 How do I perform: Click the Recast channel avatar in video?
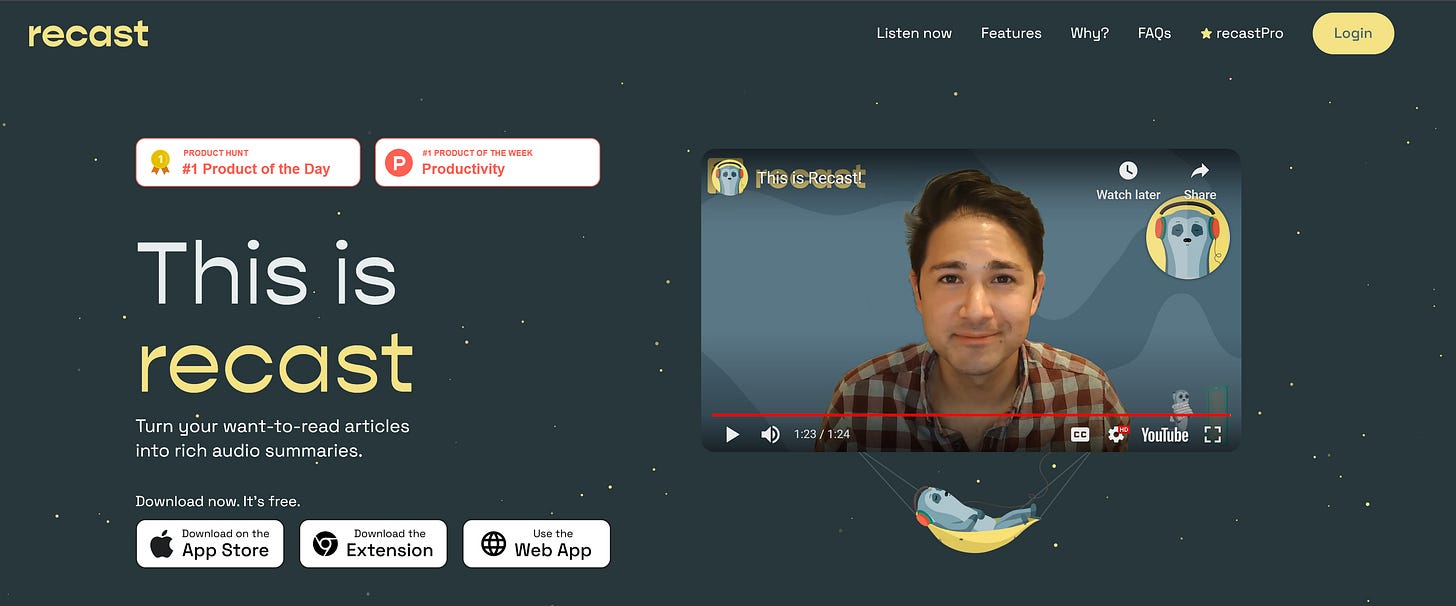(728, 177)
